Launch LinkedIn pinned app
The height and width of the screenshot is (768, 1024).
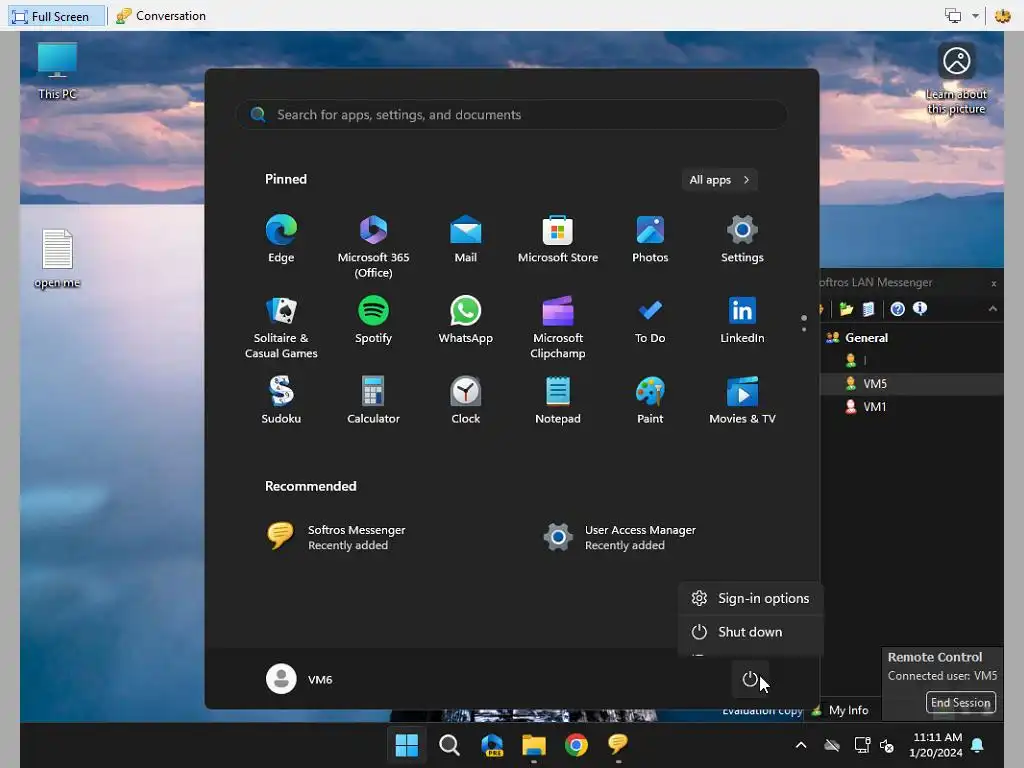point(742,319)
